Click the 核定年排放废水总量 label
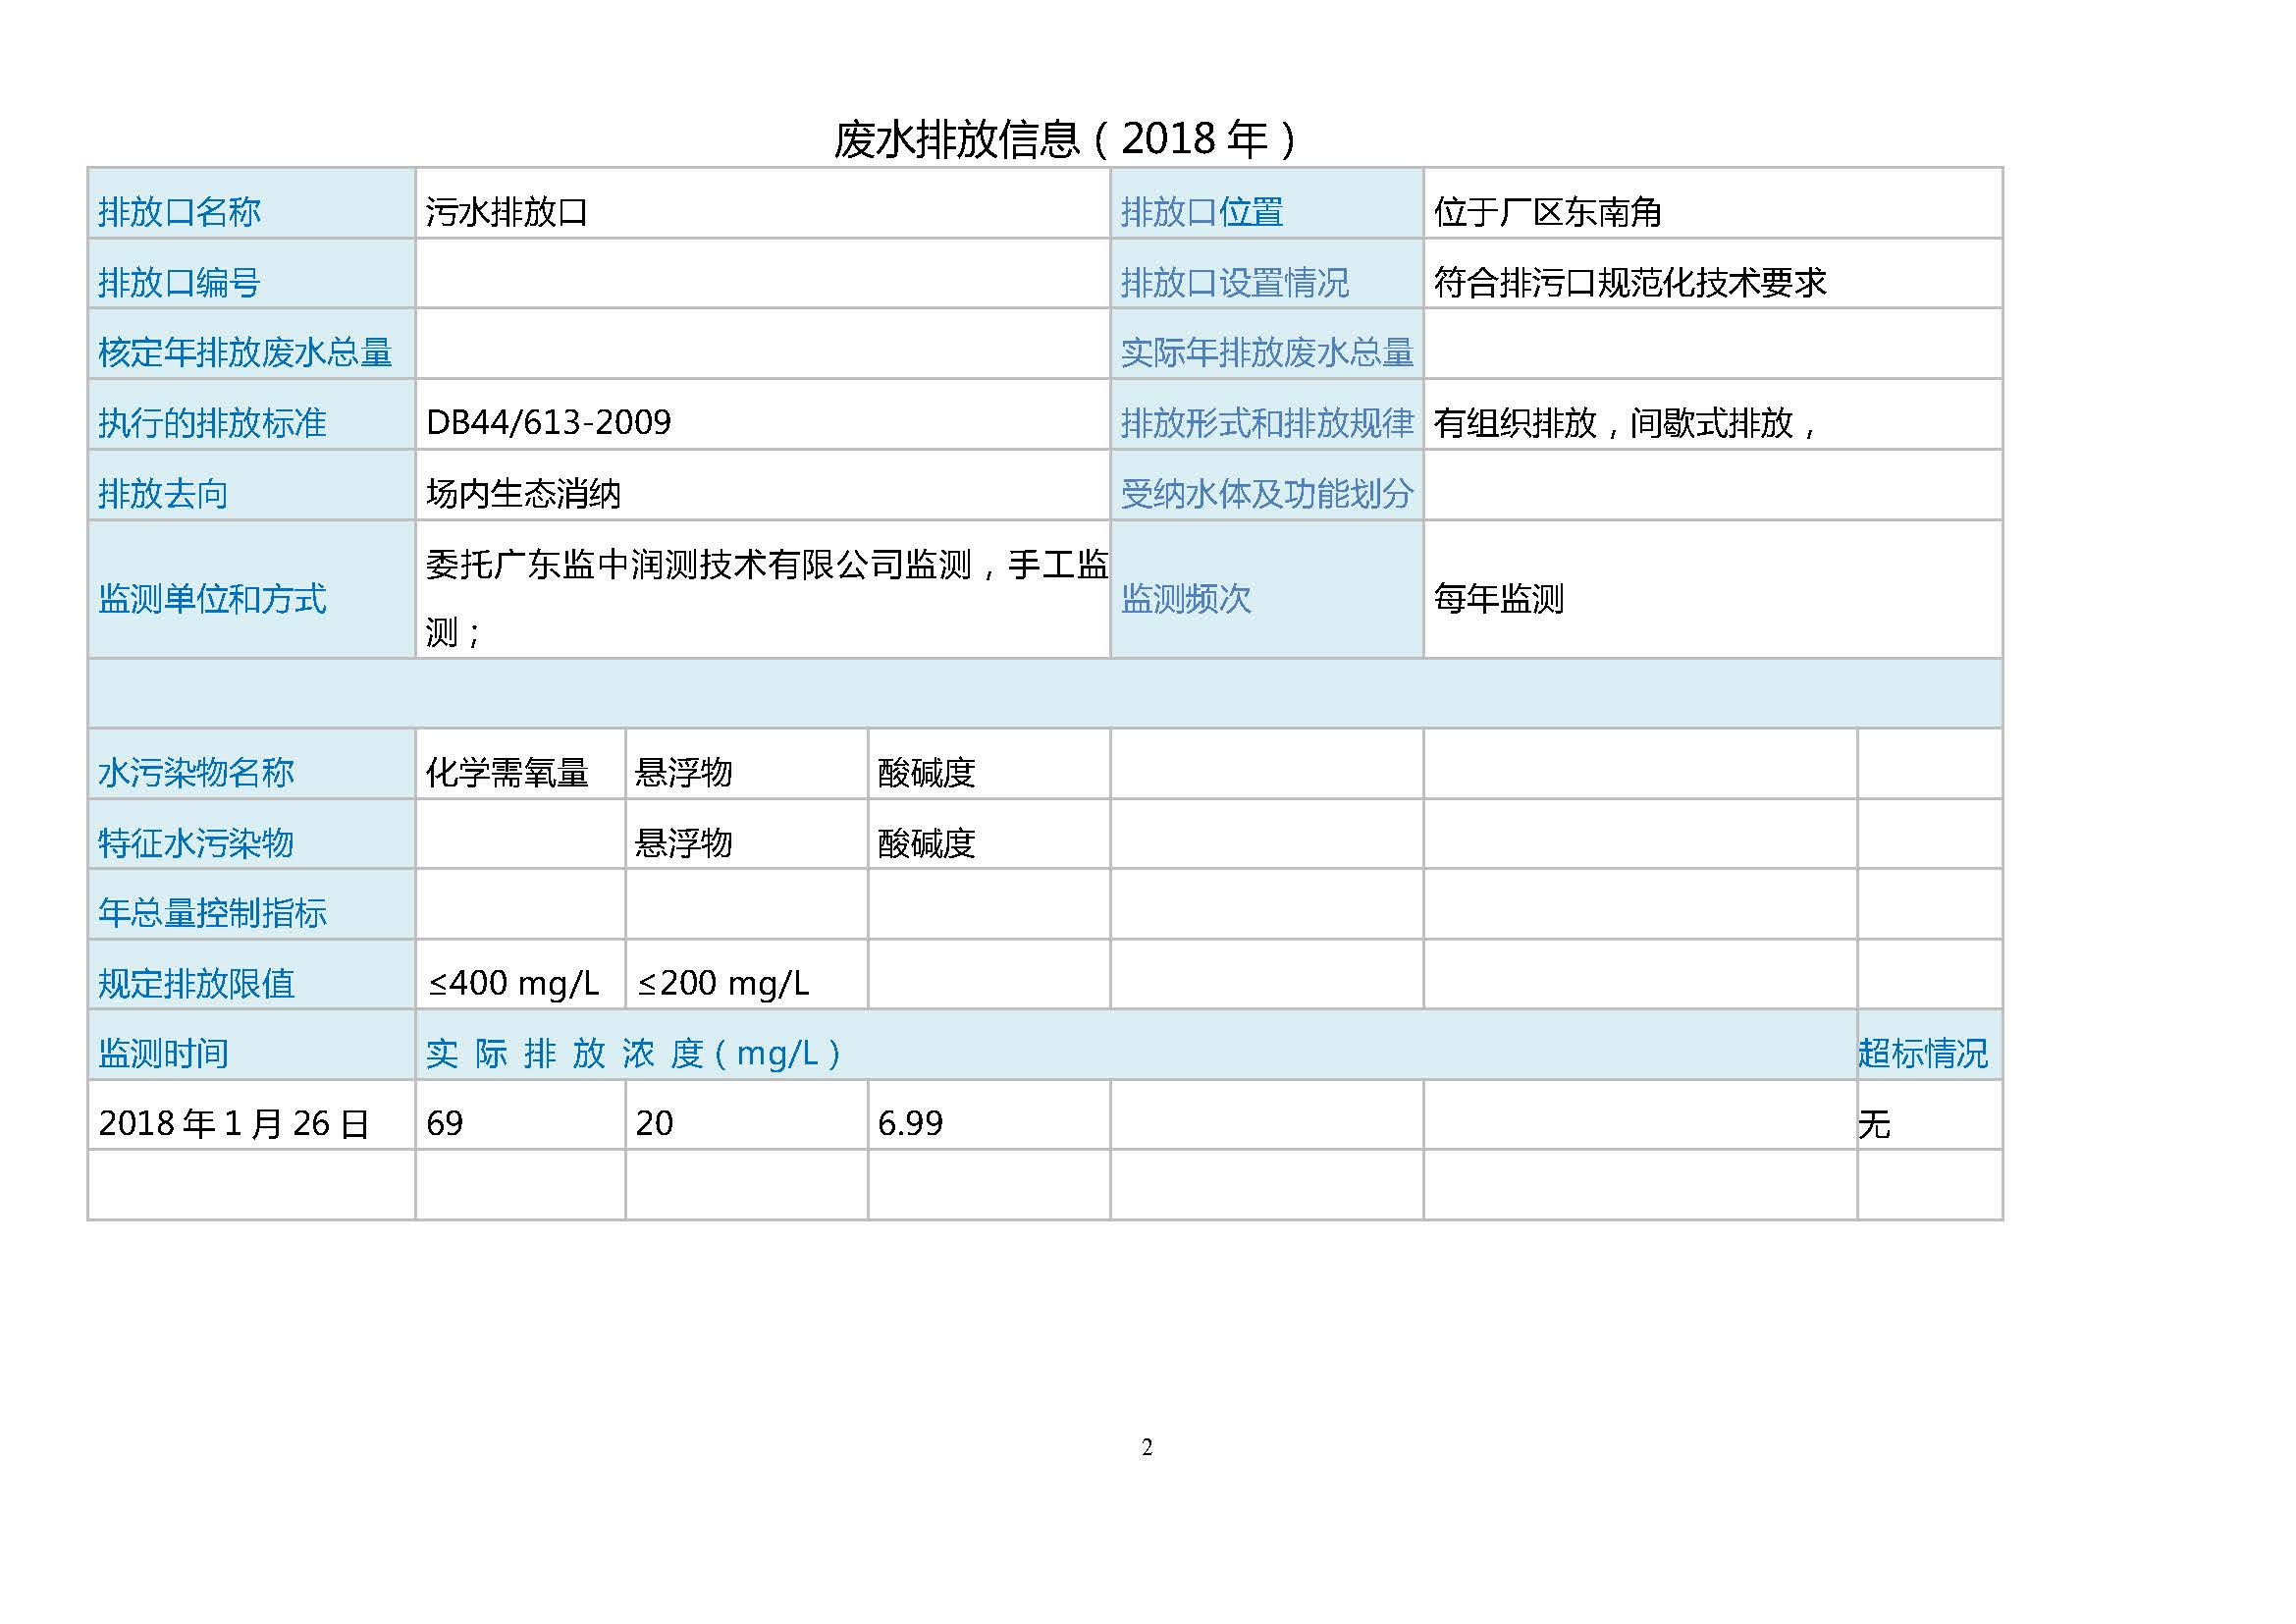This screenshot has width=2296, height=1624. (x=245, y=353)
